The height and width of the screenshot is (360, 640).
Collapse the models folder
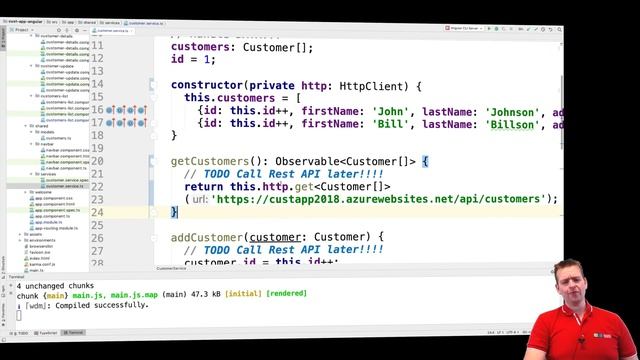click(x=31, y=132)
